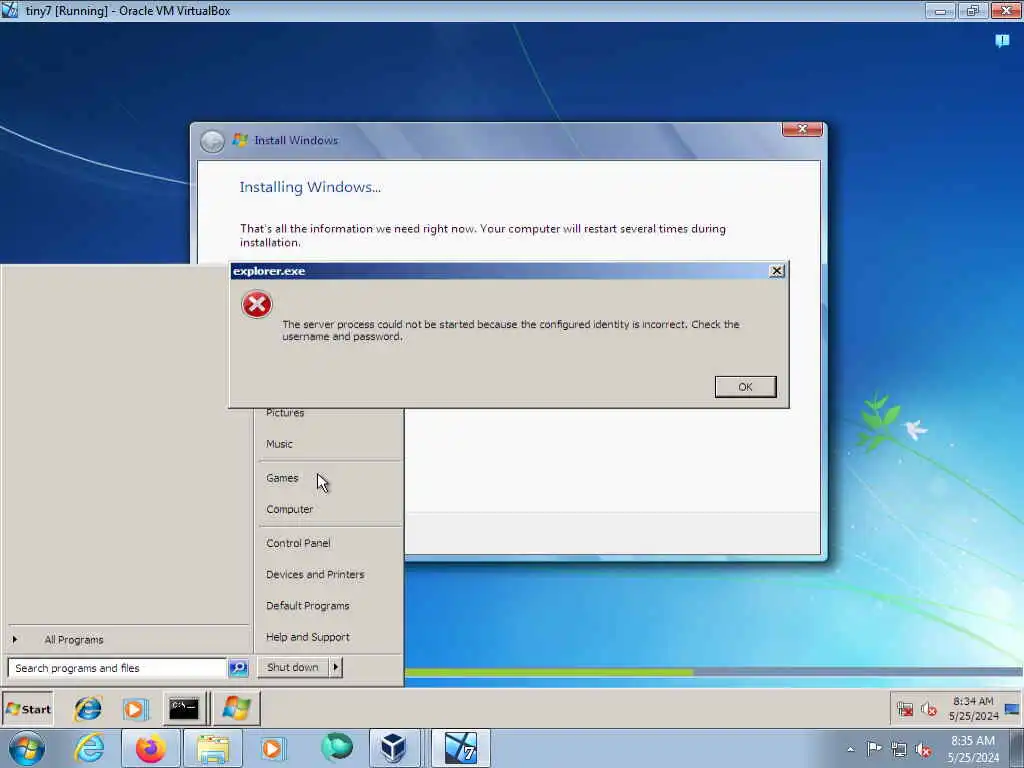Click the guest tray network error icon

point(904,709)
